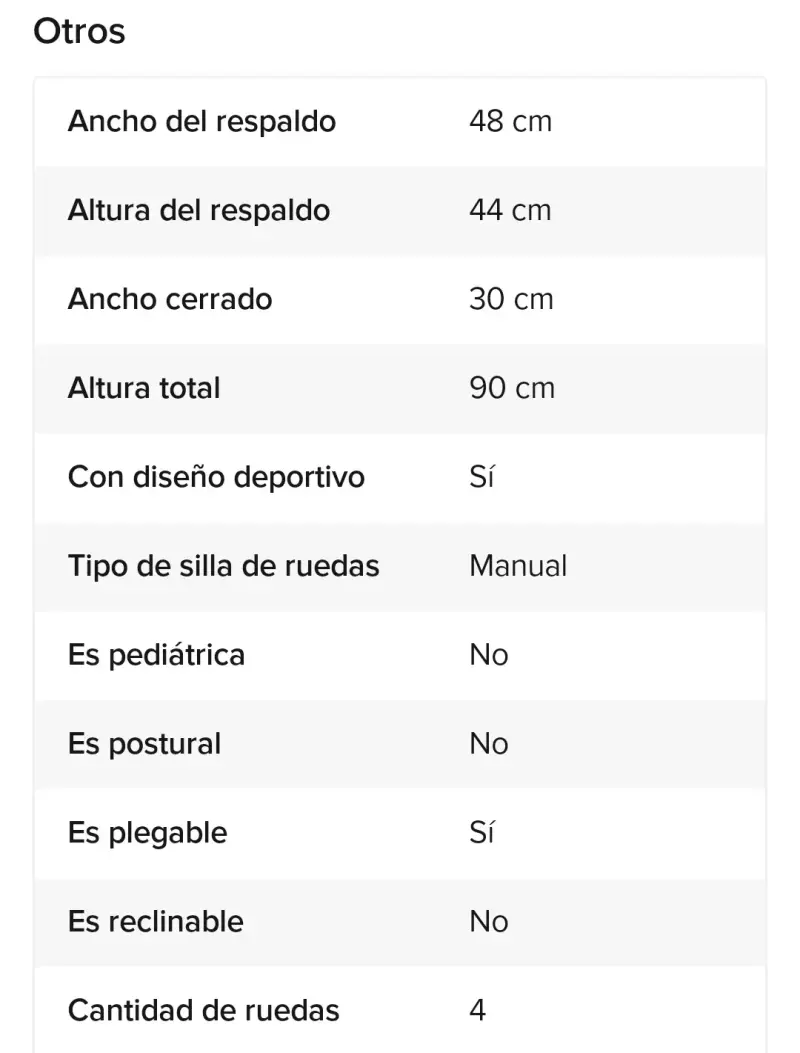
Task: Select the Con diseño deportivo label
Action: pos(216,477)
